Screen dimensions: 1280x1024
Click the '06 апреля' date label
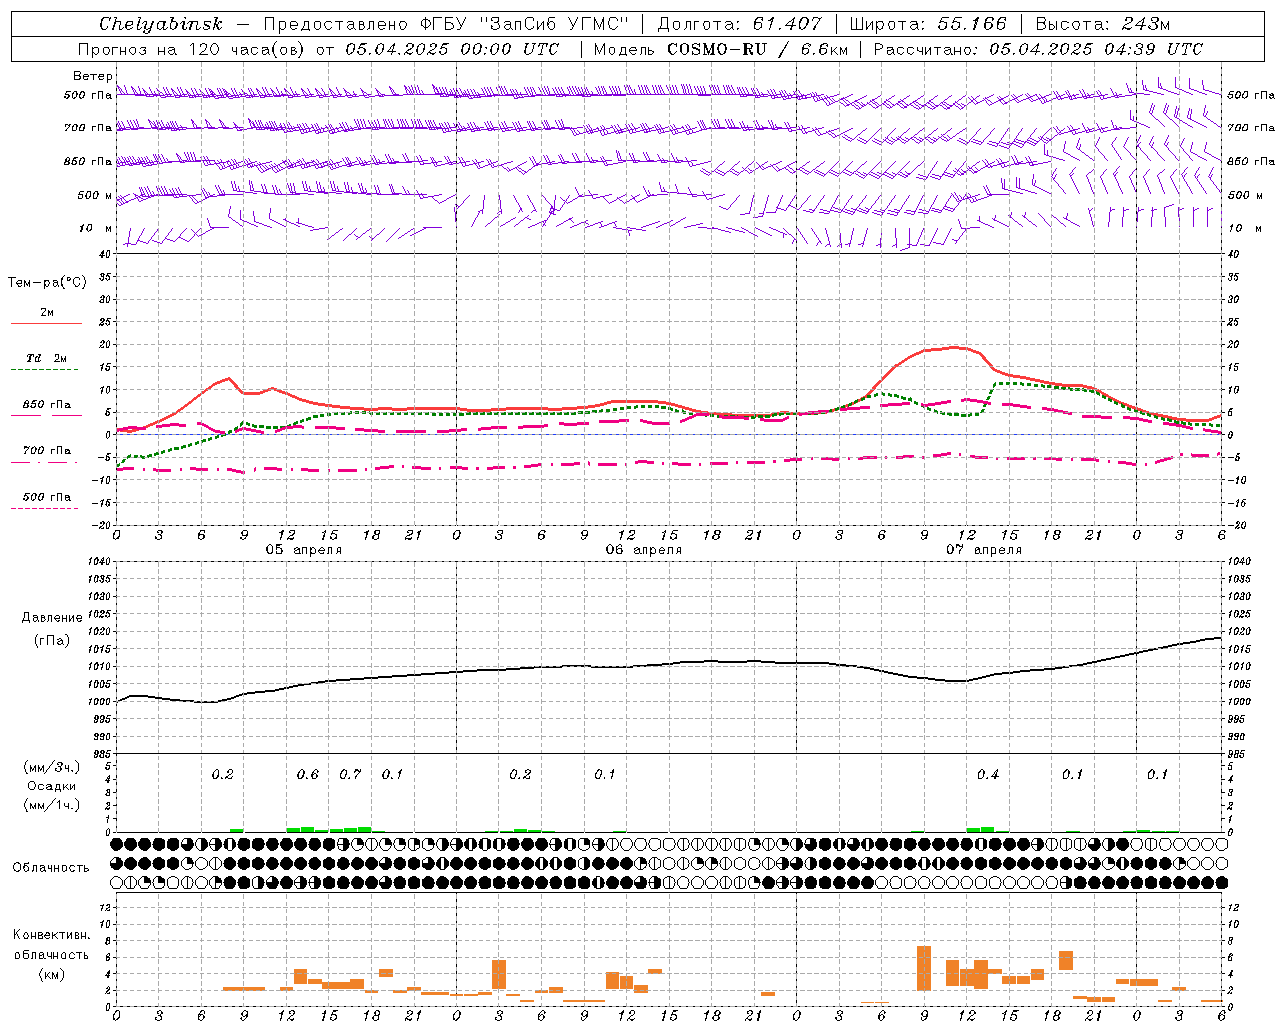coord(643,550)
